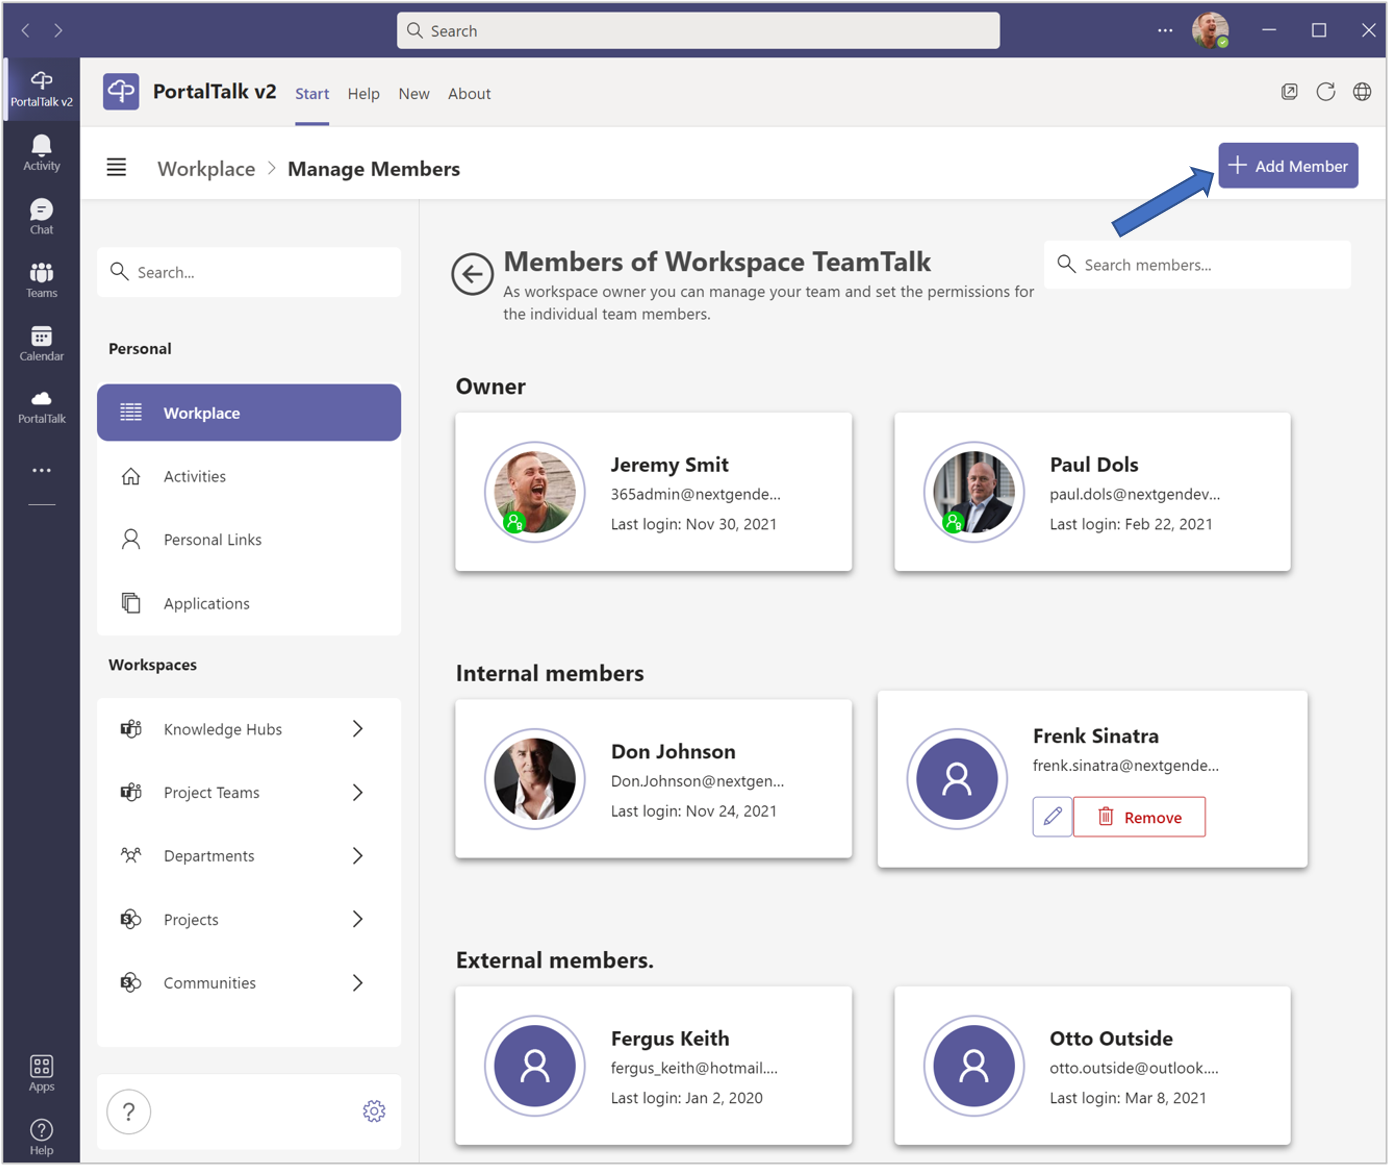Open Help at bottom of Teams rail
This screenshot has height=1173, width=1395.
(x=41, y=1138)
